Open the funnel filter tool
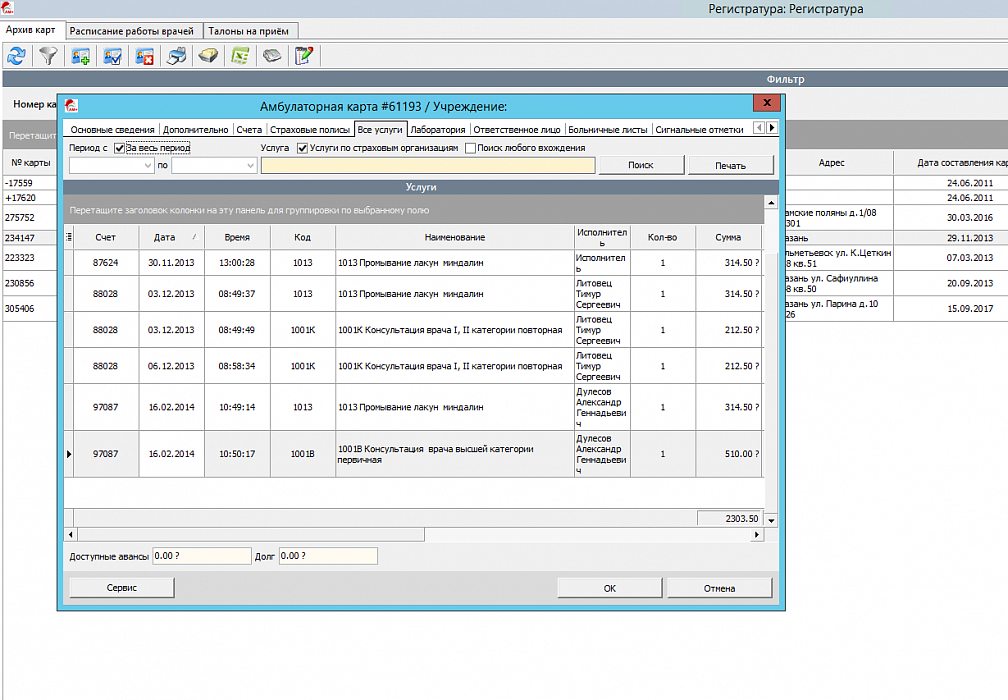This screenshot has width=1008, height=700. [x=47, y=56]
